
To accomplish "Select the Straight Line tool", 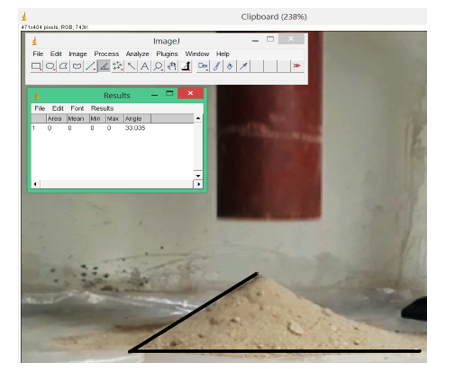I will (90, 66).
